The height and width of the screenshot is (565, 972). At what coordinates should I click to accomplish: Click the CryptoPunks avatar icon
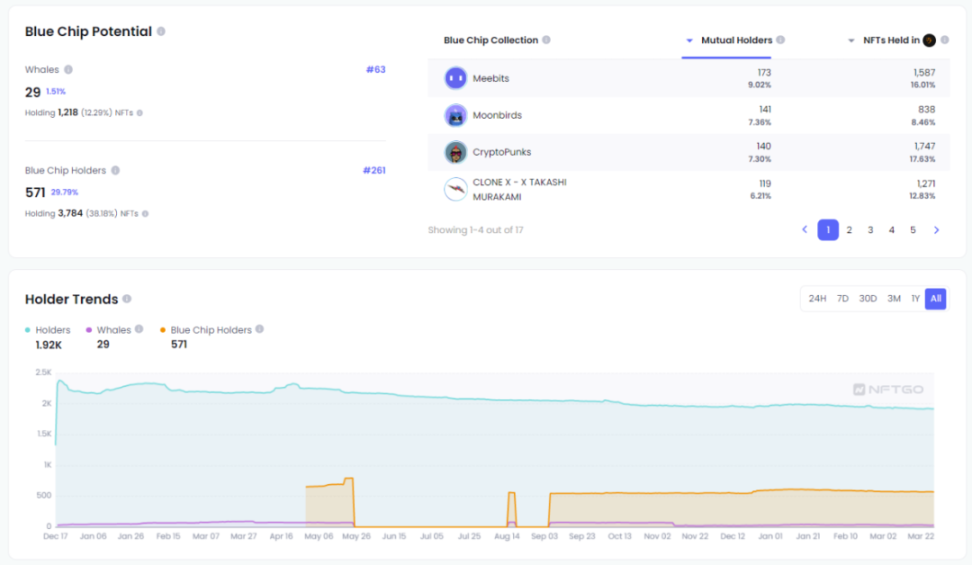pos(456,152)
